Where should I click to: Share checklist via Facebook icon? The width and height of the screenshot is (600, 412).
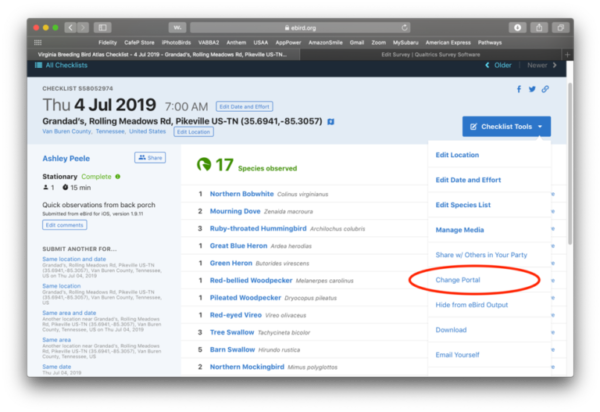point(520,89)
